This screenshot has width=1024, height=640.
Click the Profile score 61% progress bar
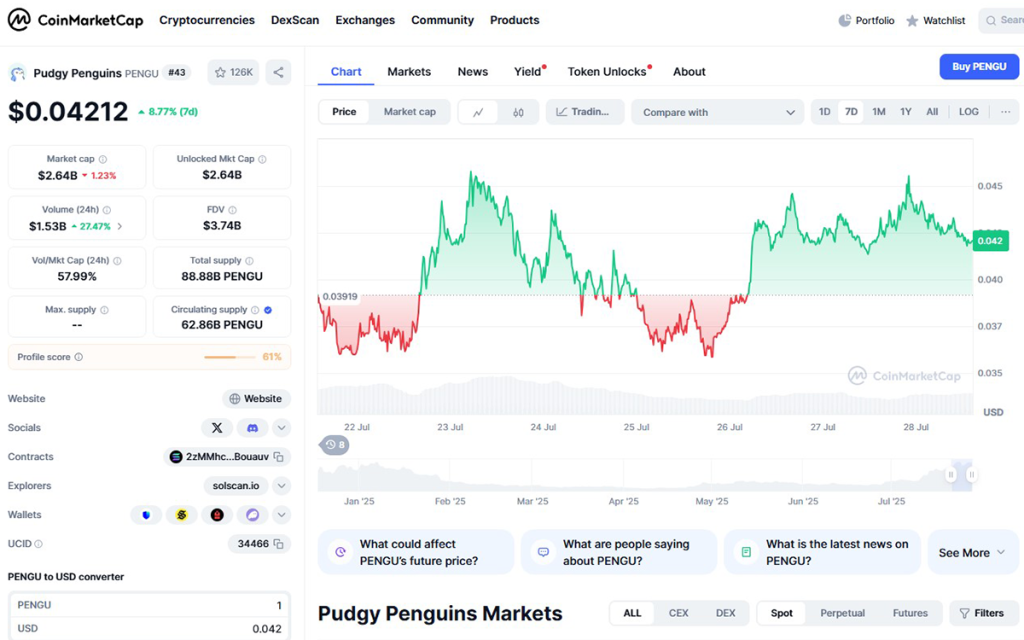(230, 357)
